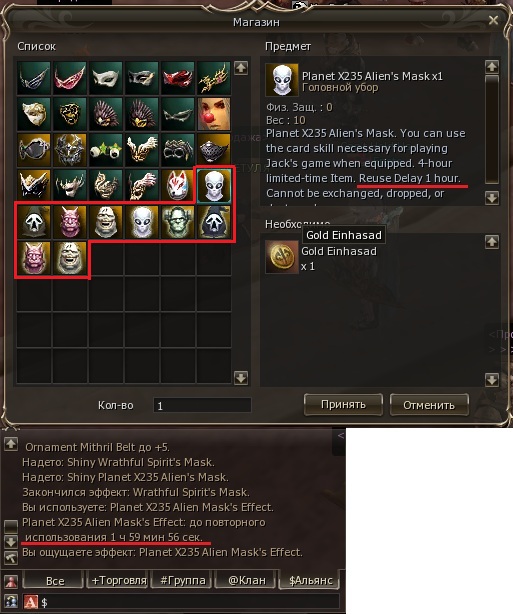Viewport: 513px width, 614px height.
Task: Switch to the +Торговля chat tab
Action: coord(119,580)
